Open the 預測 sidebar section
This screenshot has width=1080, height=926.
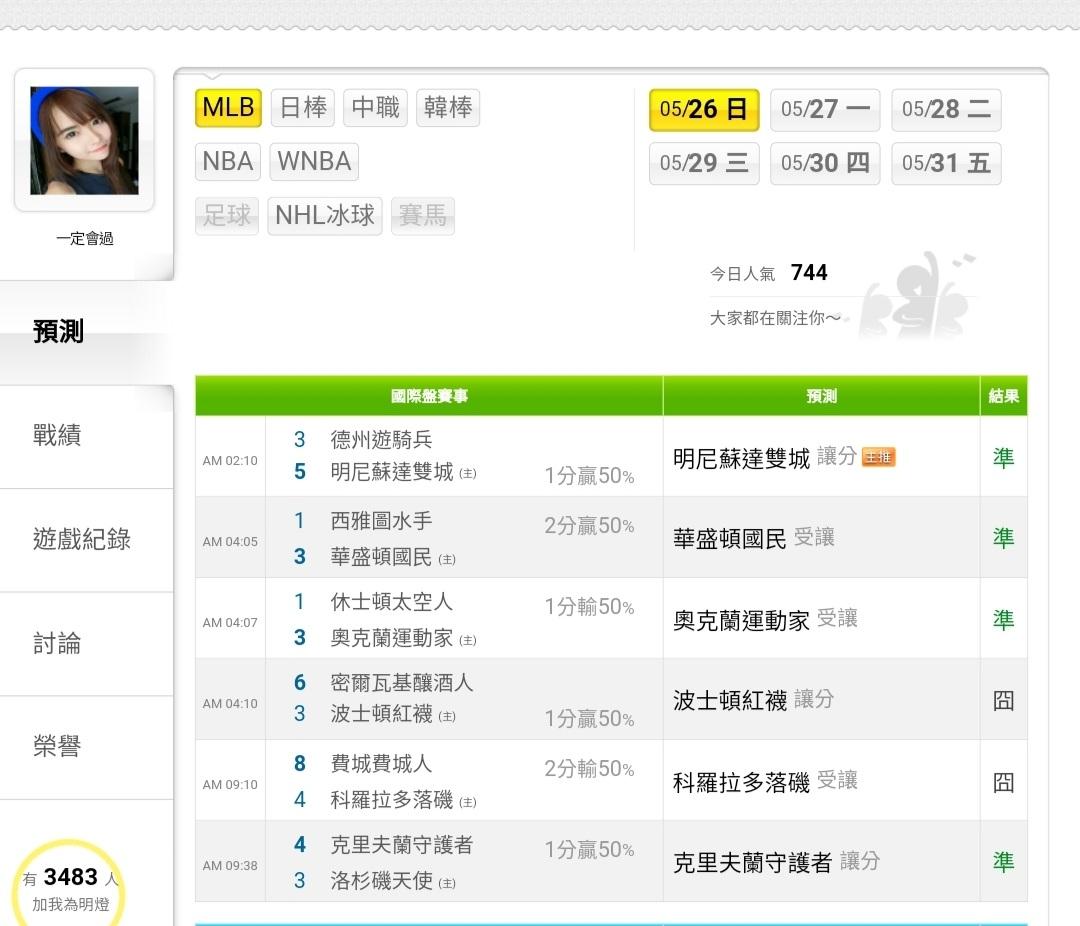[86, 331]
